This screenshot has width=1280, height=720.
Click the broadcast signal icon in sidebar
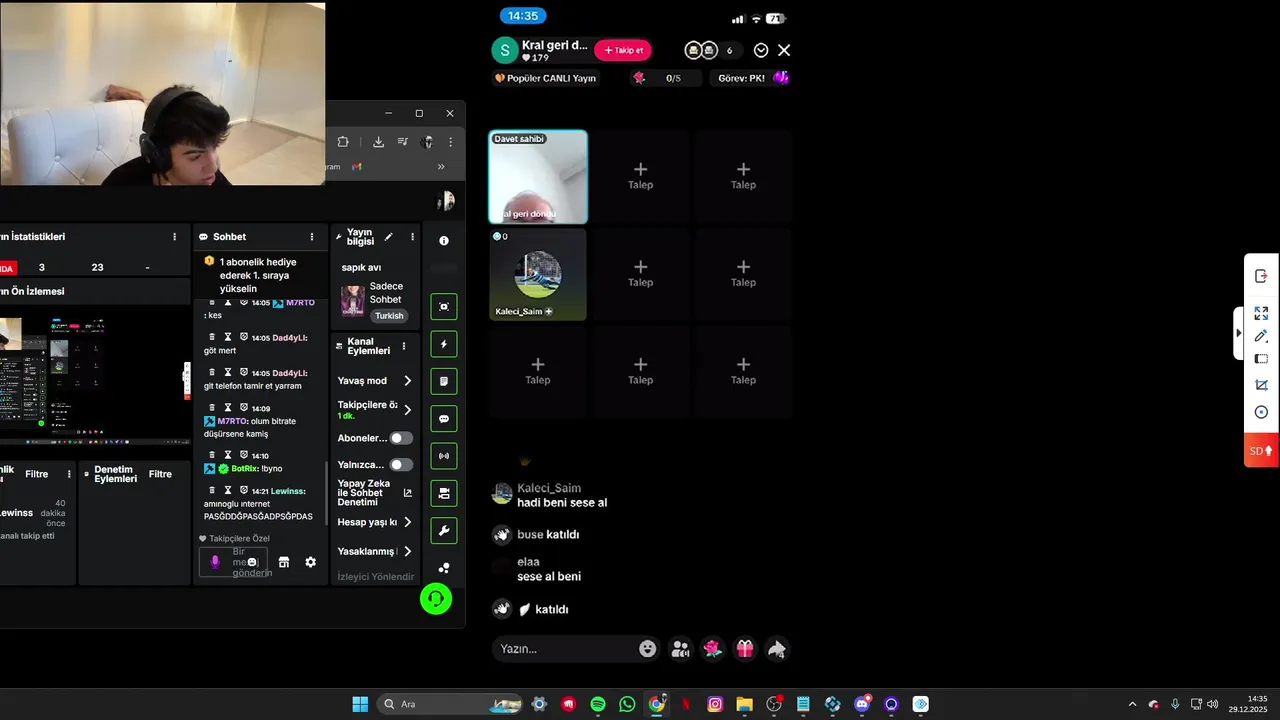click(x=444, y=456)
